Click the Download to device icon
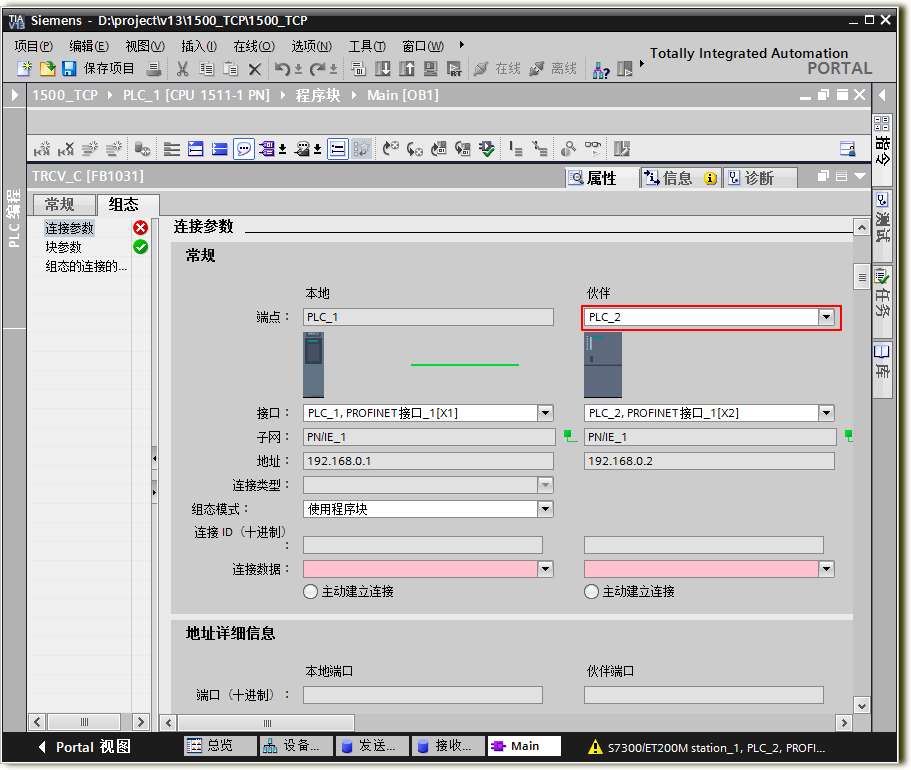 [382, 69]
